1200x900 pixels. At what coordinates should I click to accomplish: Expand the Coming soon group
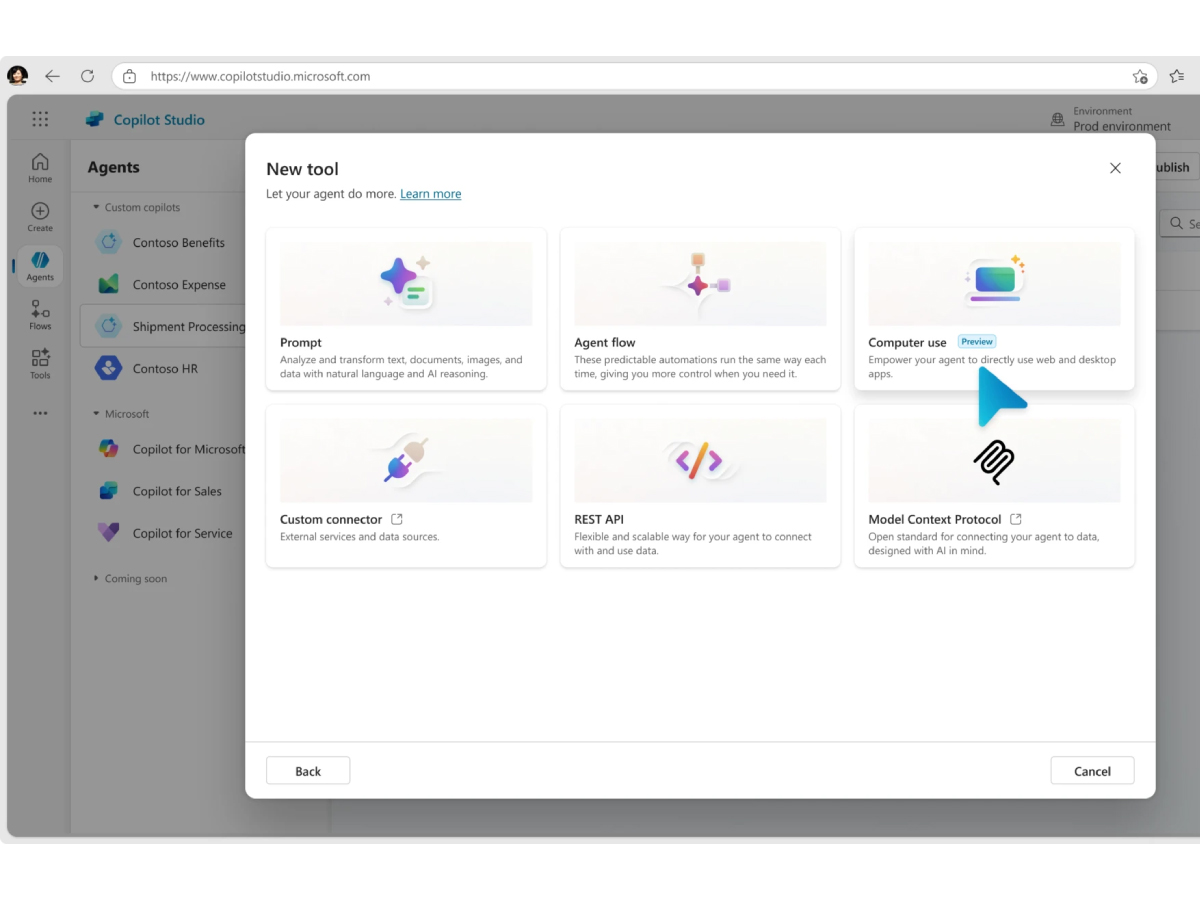tap(96, 578)
